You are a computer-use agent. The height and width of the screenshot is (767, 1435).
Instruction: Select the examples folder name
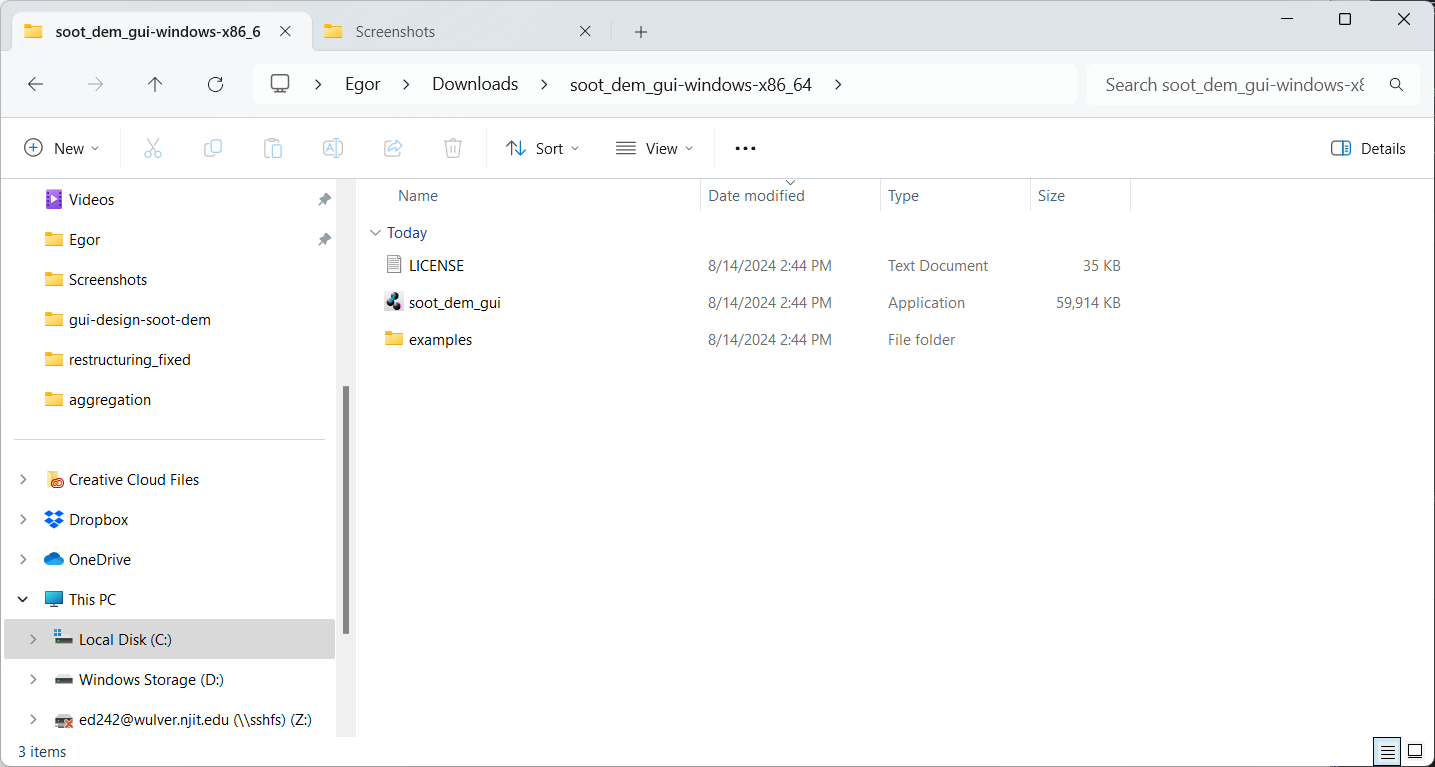click(x=440, y=340)
